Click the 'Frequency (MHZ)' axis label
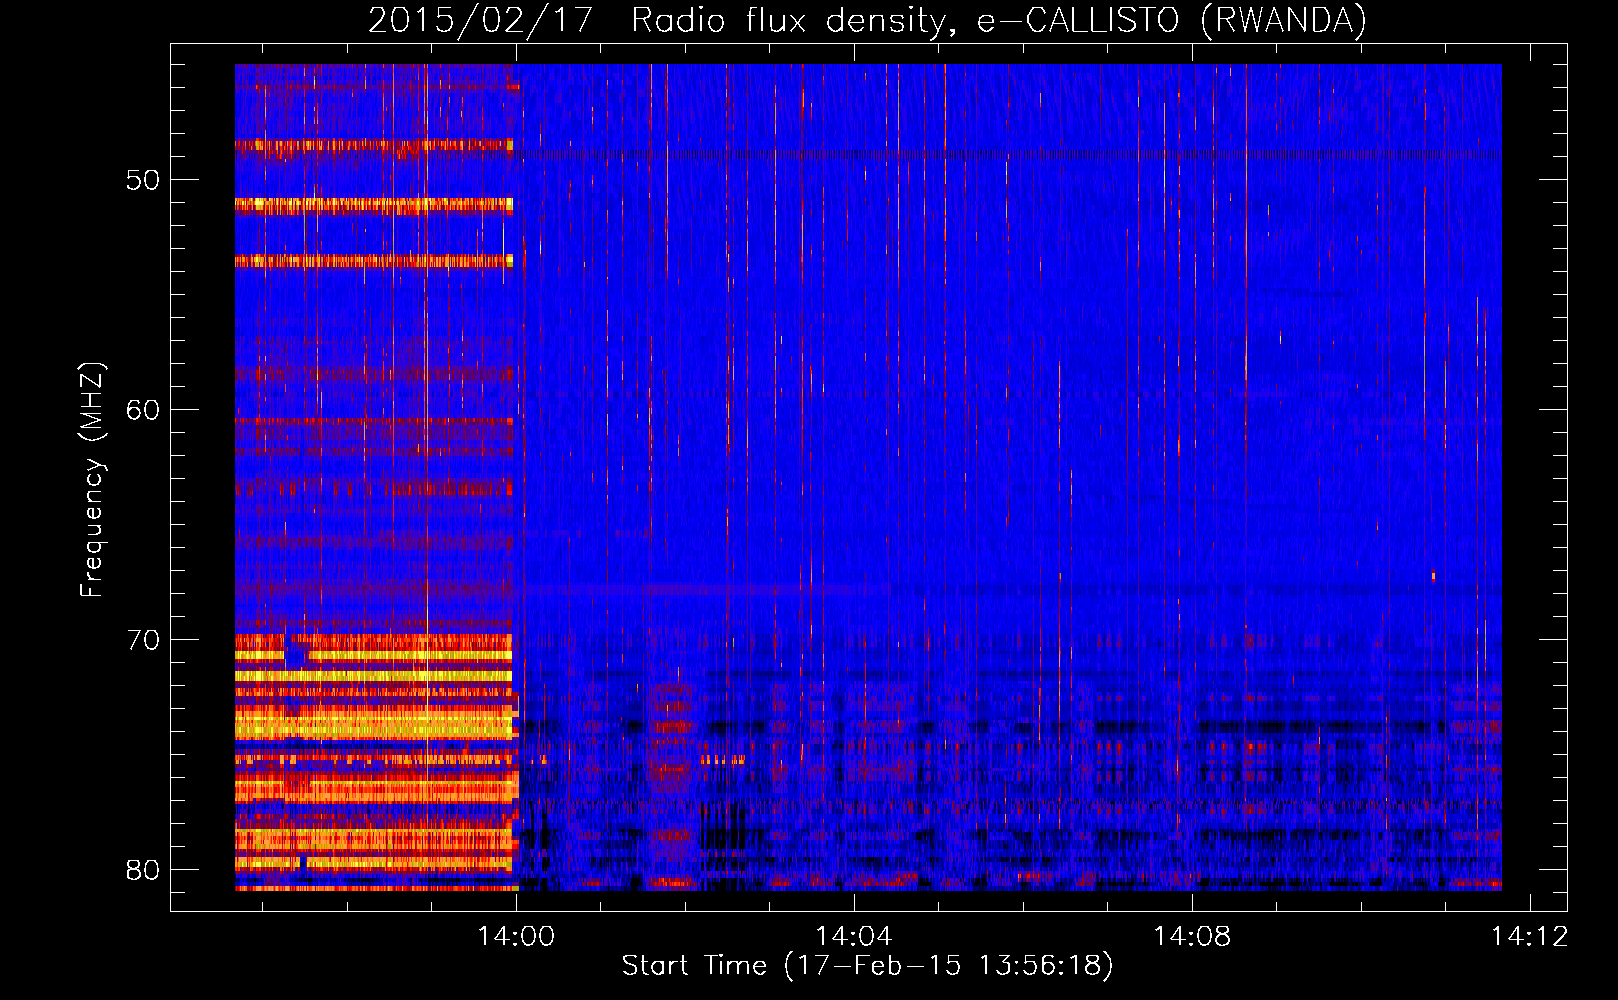The image size is (1618, 1000). click(92, 480)
